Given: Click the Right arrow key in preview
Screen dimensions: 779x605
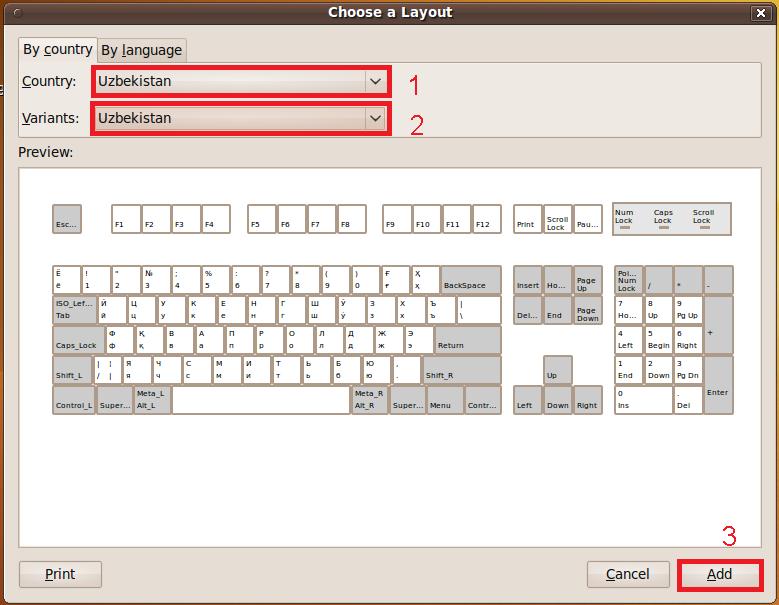Looking at the screenshot, I should point(588,400).
